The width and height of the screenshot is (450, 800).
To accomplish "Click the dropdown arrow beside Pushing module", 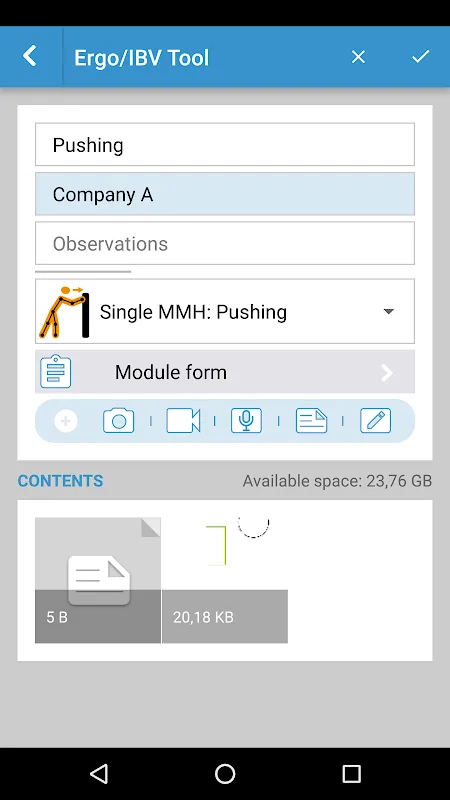I will [x=389, y=312].
